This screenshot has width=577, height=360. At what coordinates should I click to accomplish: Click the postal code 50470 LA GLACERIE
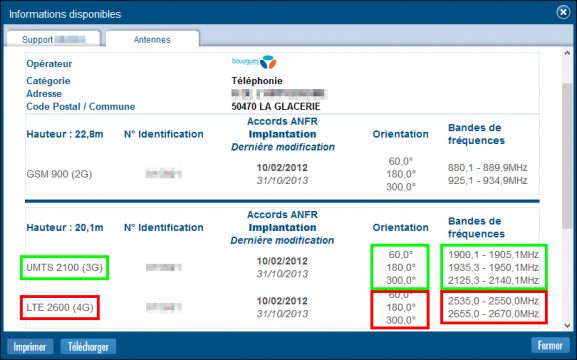click(276, 107)
